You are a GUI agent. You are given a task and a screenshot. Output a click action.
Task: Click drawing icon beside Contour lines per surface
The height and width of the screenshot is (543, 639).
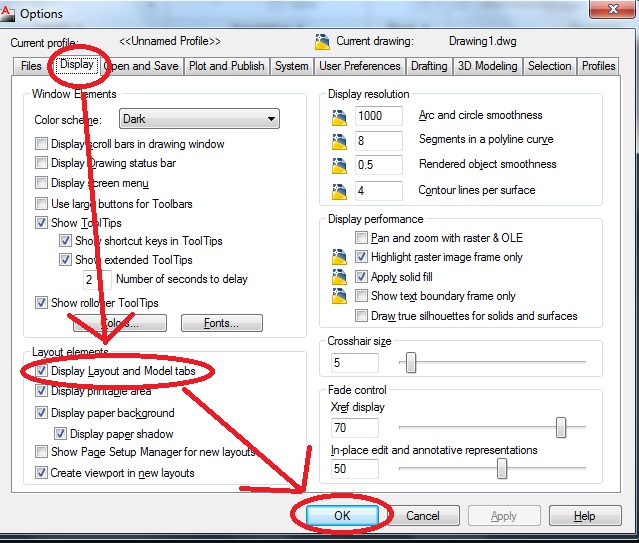pyautogui.click(x=339, y=192)
